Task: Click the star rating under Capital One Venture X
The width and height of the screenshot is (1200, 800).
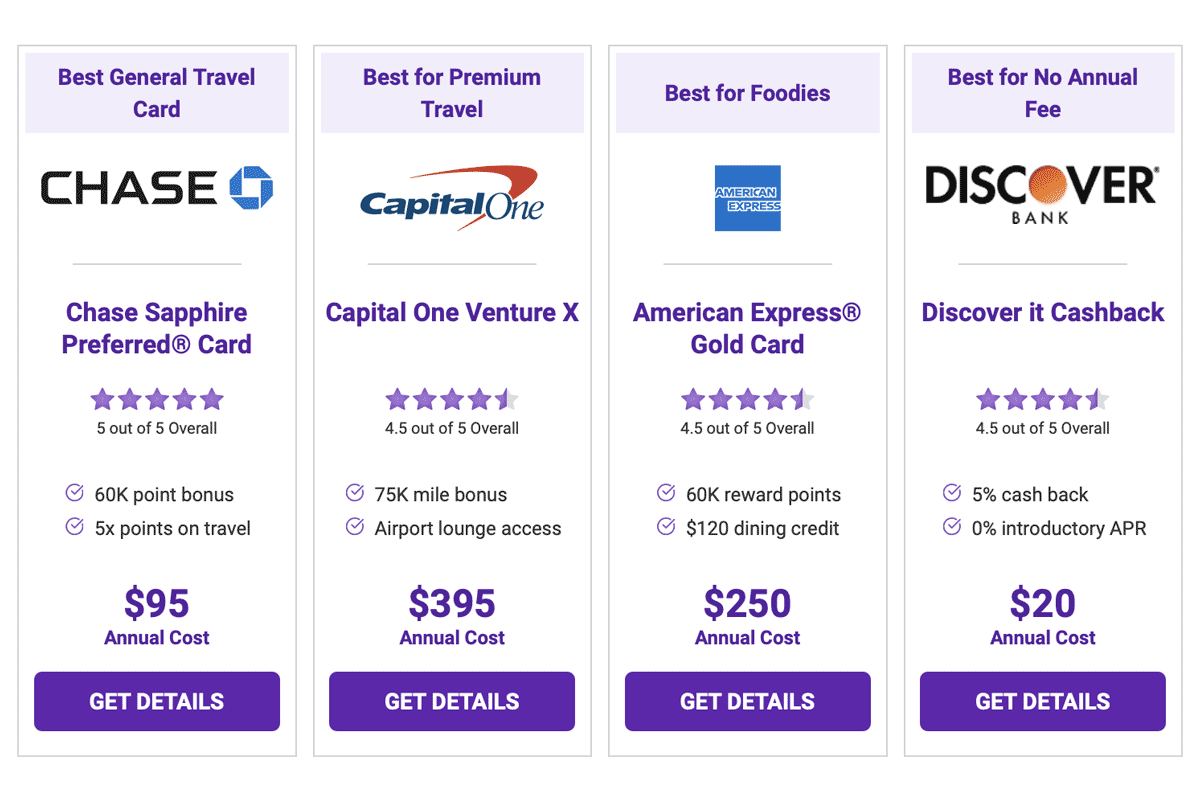Action: click(x=452, y=400)
